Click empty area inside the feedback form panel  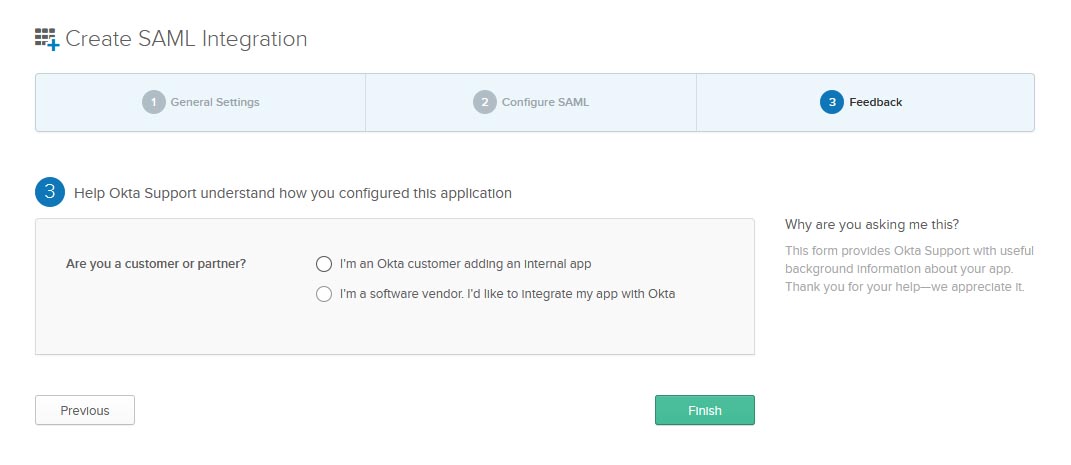click(180, 325)
